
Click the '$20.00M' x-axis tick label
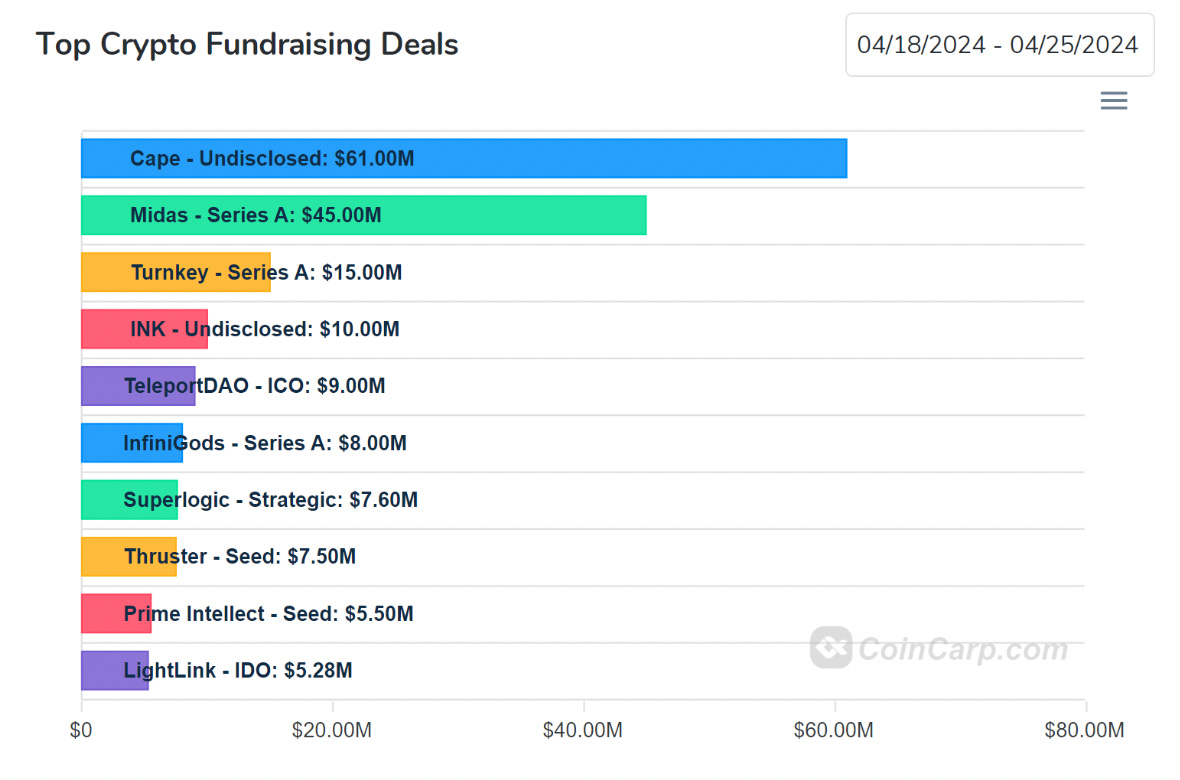[x=332, y=731]
